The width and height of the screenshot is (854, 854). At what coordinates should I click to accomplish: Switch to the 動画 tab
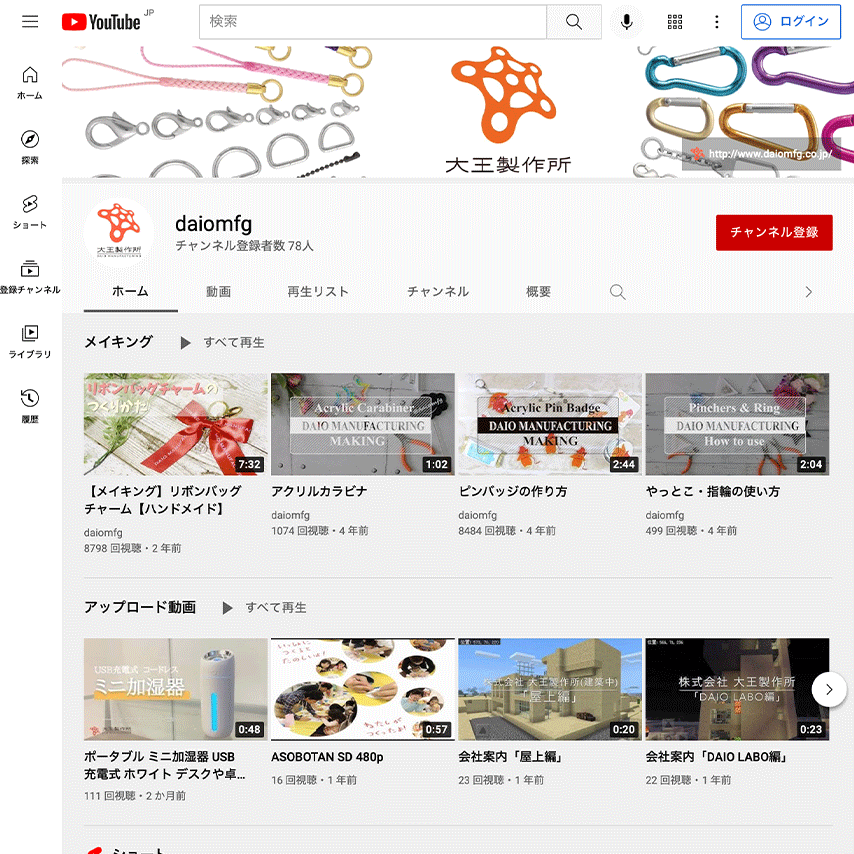coord(218,292)
